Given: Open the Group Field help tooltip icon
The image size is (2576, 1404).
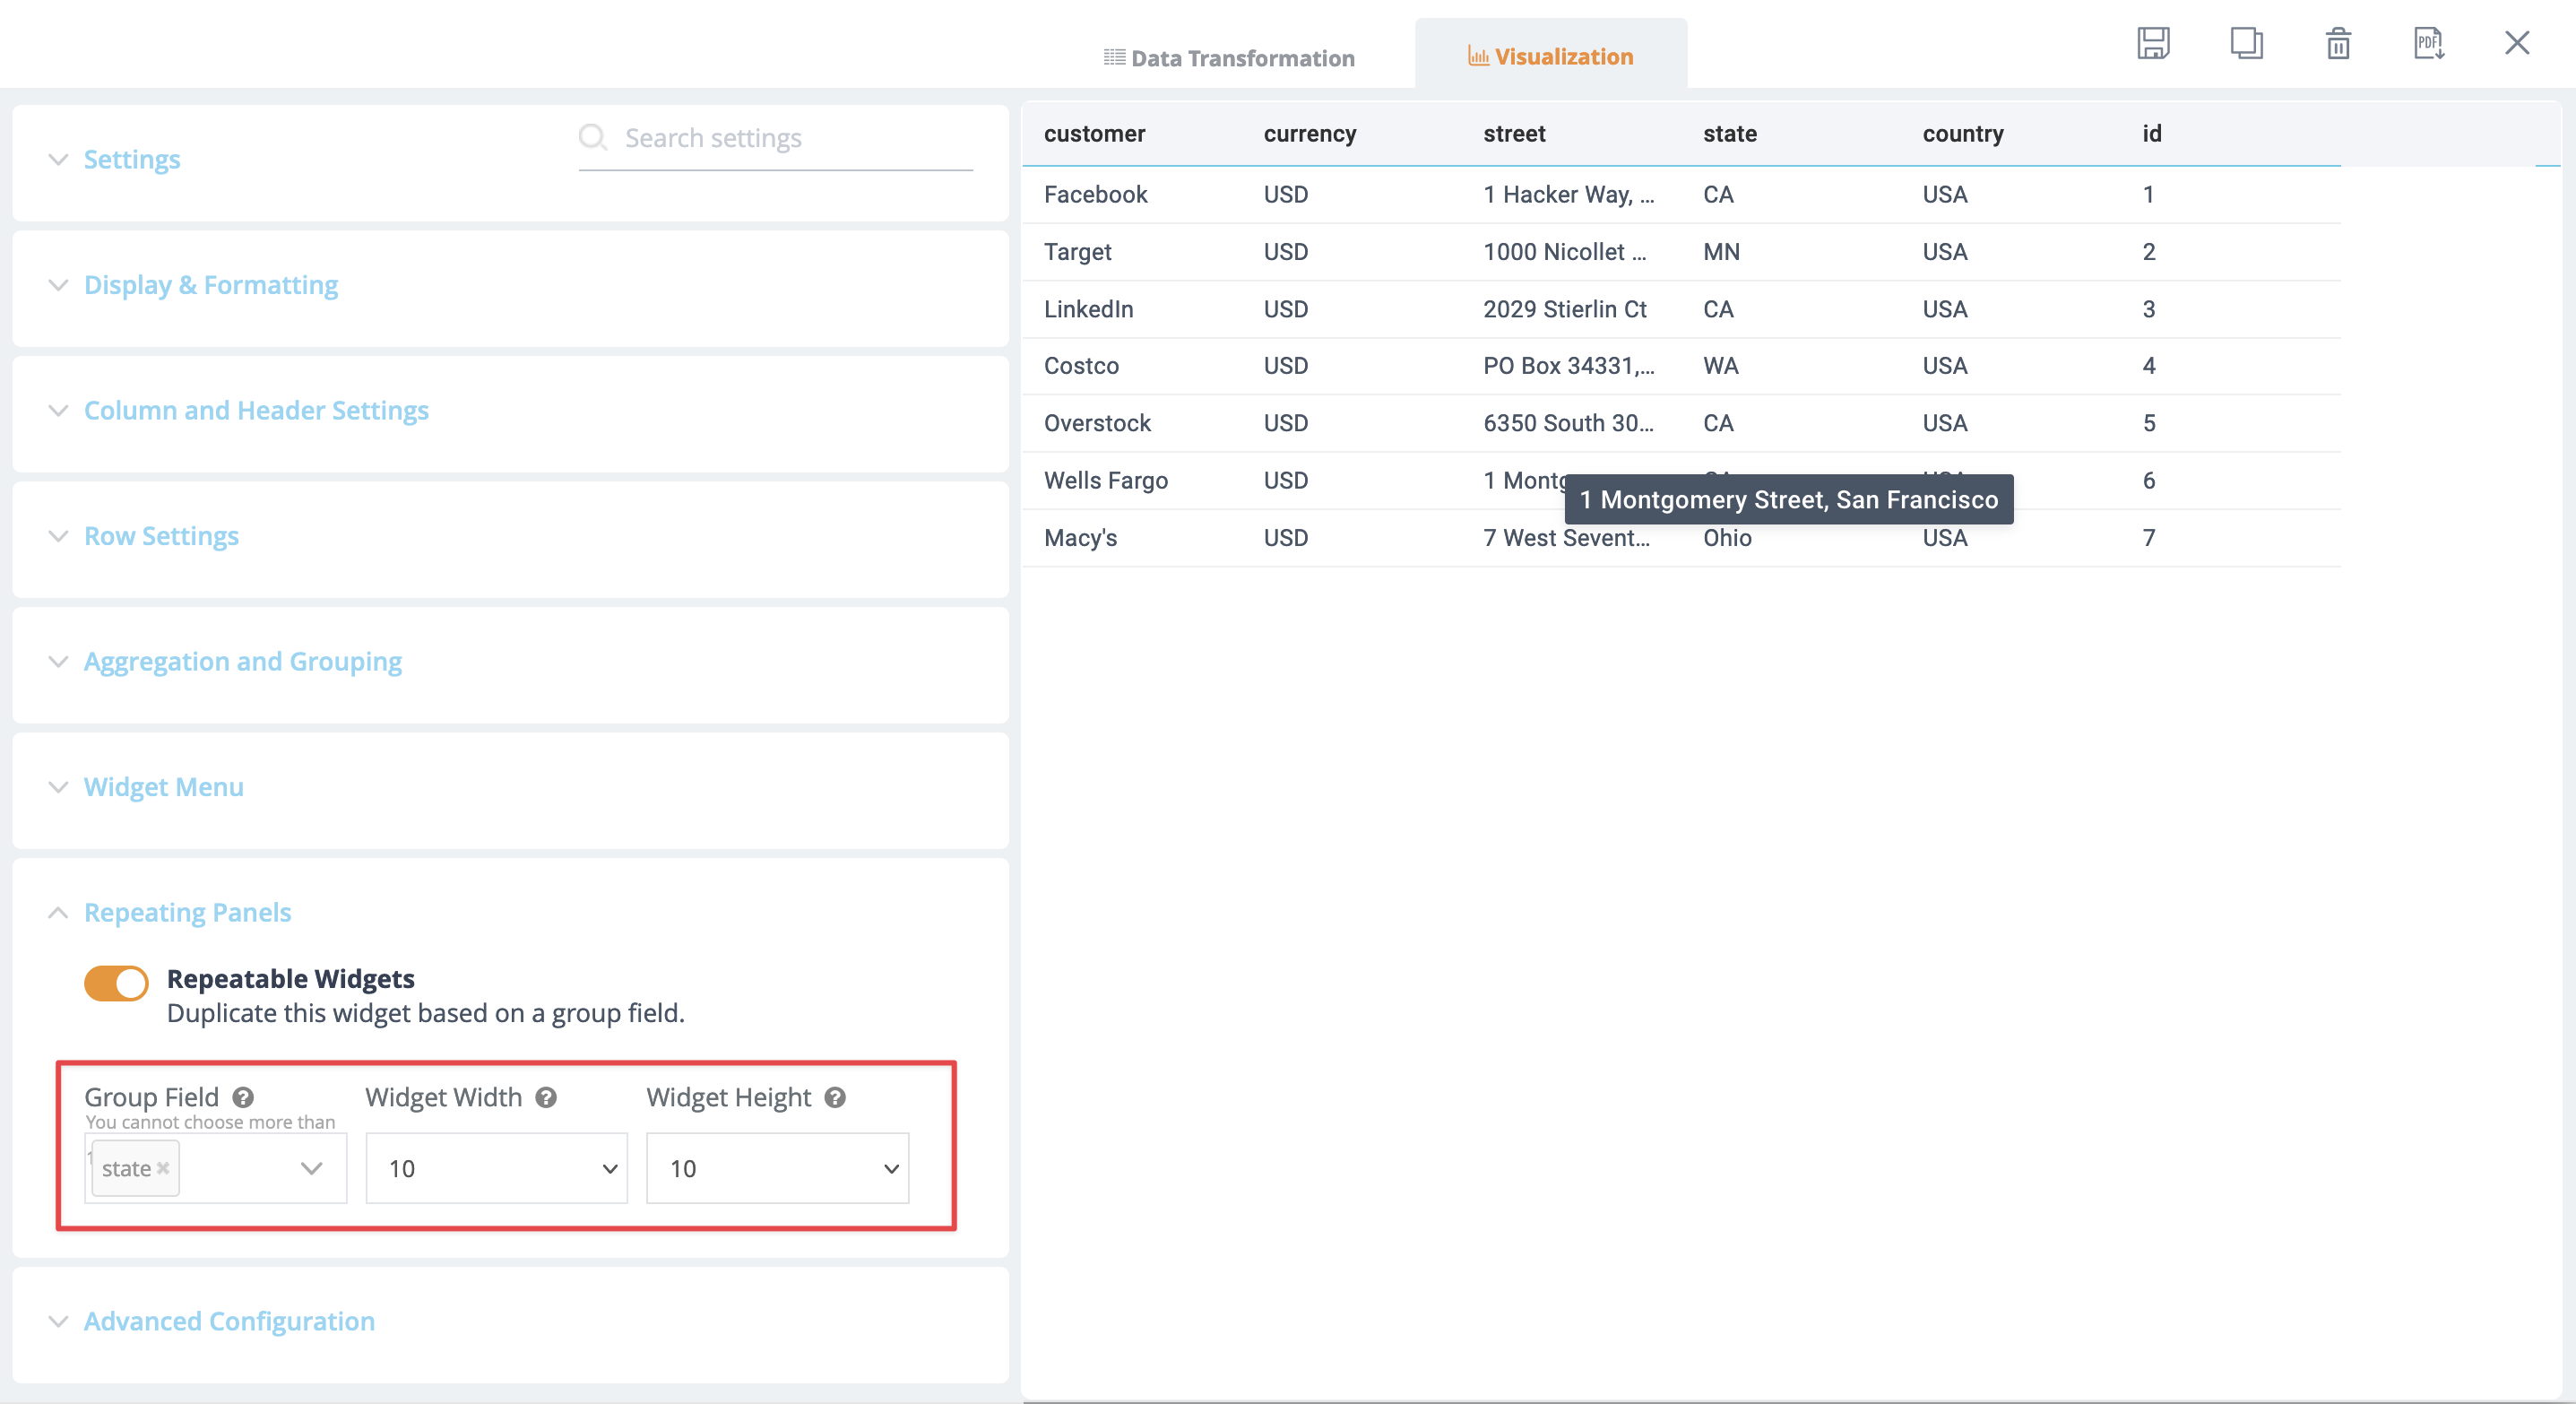Looking at the screenshot, I should point(243,1097).
